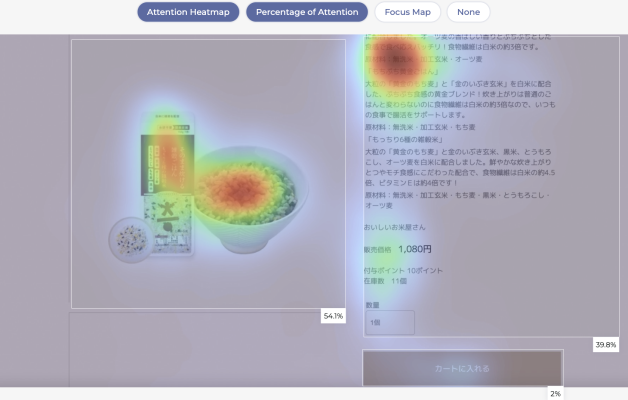628x400 pixels.
Task: Toggle the Attention Heatmap view
Action: (187, 12)
